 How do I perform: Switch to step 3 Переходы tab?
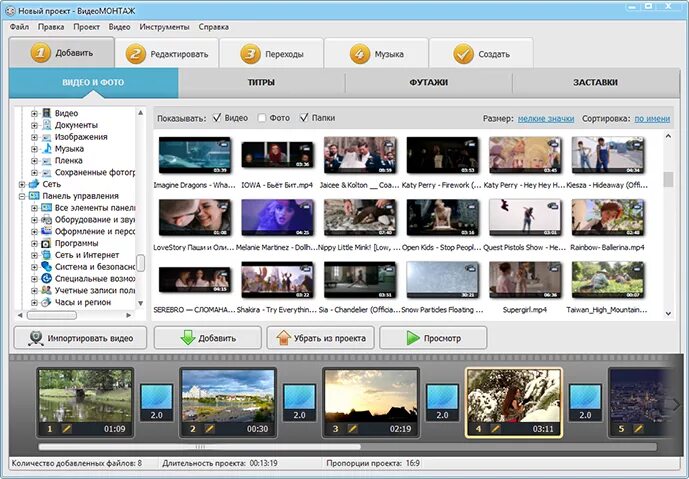click(x=272, y=54)
